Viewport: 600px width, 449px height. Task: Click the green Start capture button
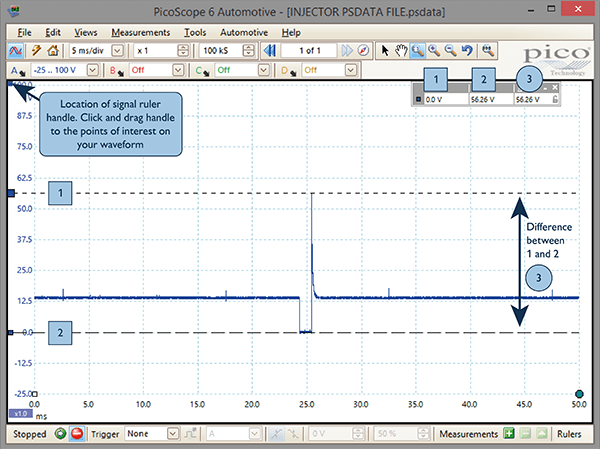60,434
